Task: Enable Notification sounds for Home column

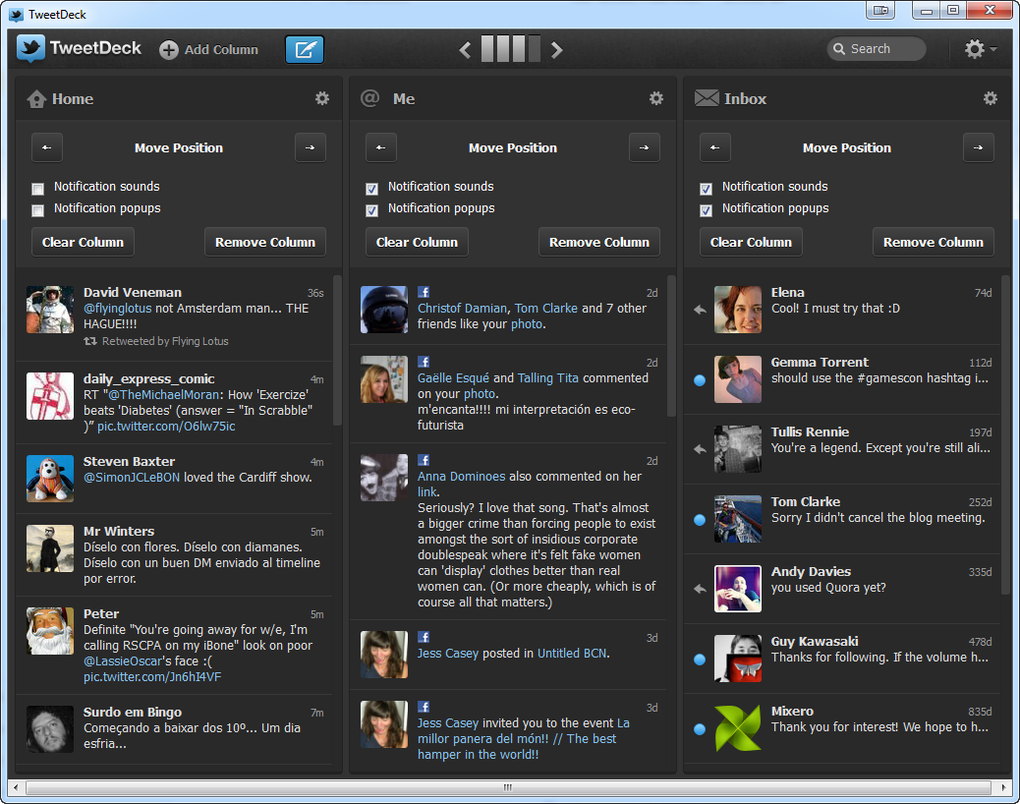Action: pos(38,189)
